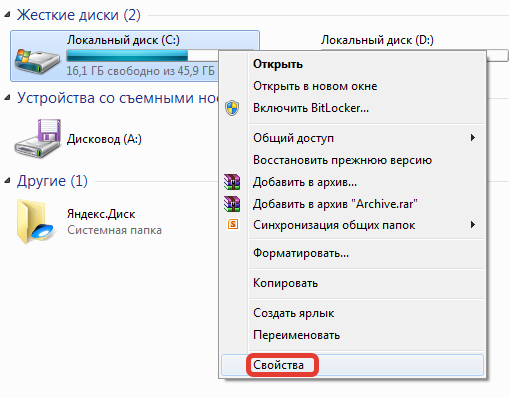
Task: Collapse the Другие (1) group
Action: point(7,181)
